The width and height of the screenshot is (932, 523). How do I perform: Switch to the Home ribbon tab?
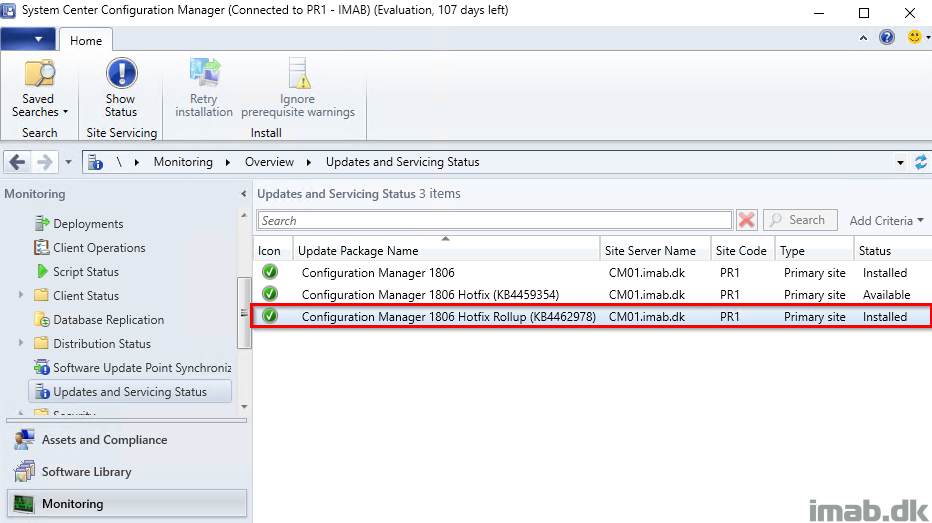pos(86,40)
